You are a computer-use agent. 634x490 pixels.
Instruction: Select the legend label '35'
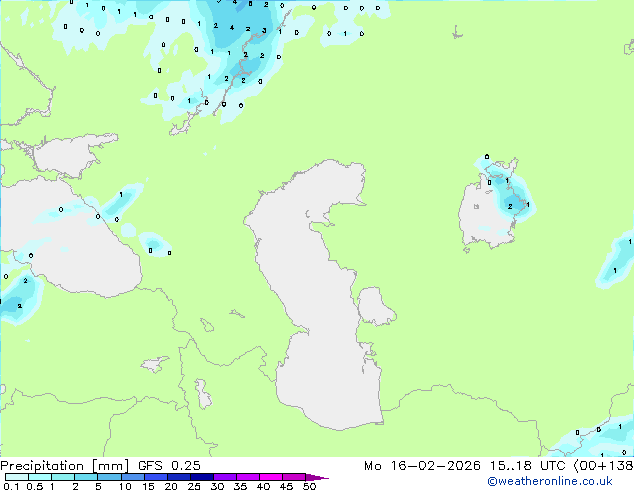(240, 486)
